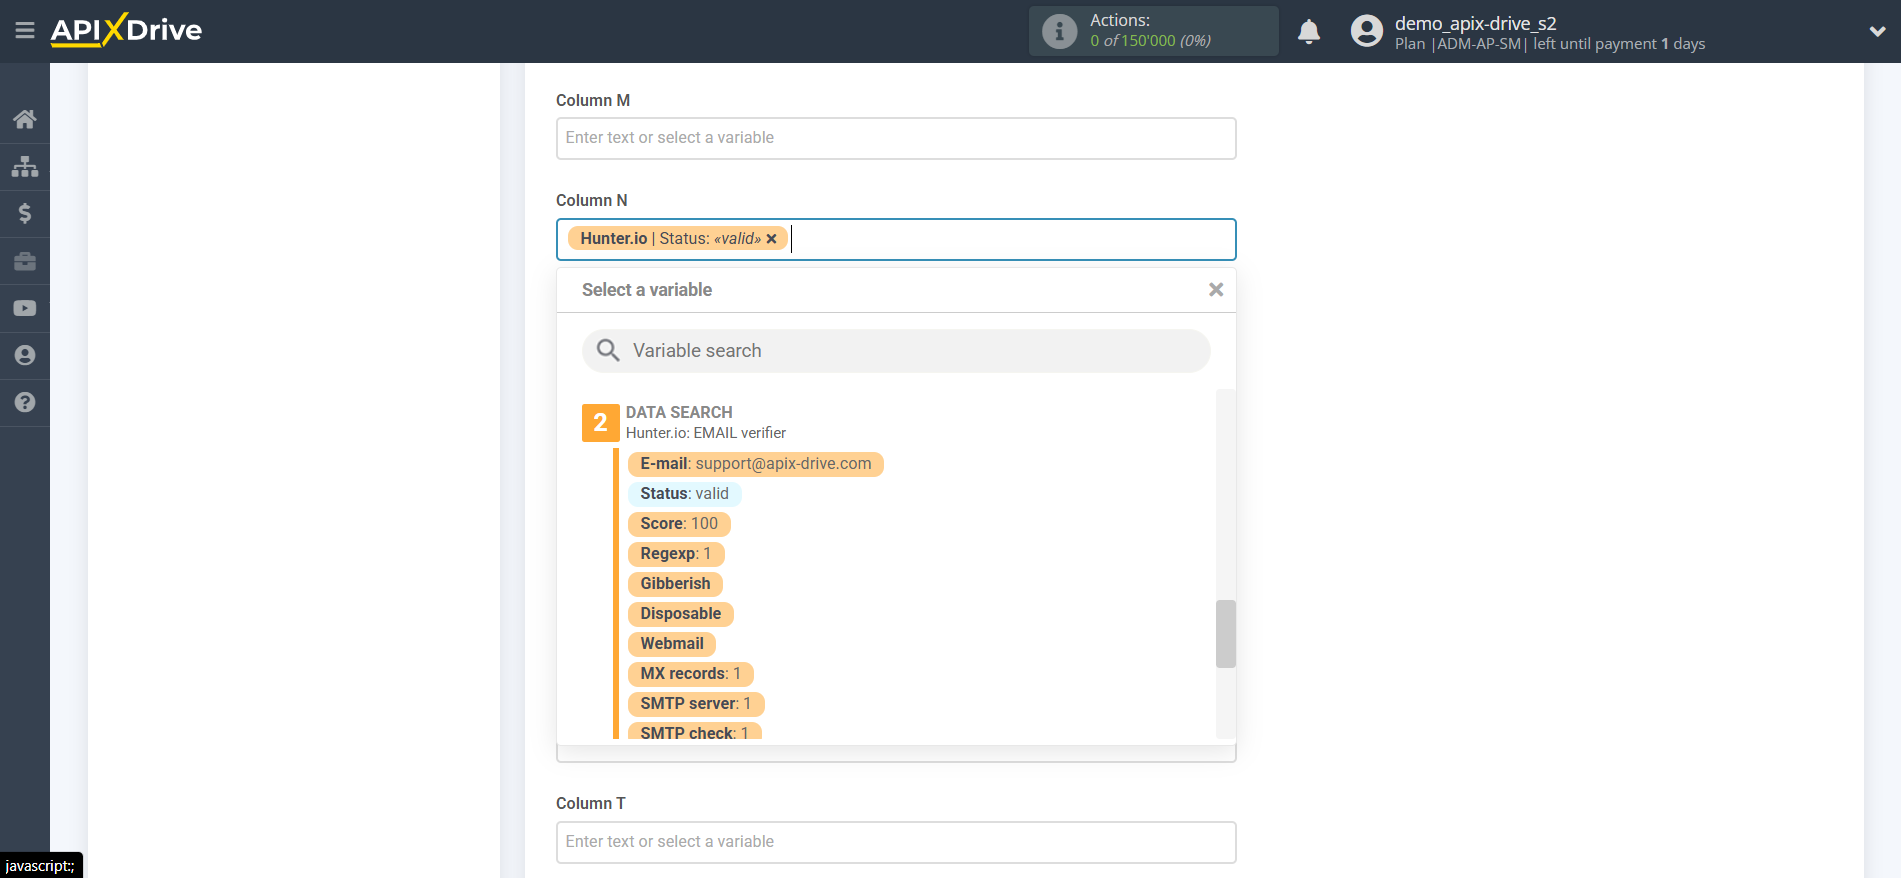Open the connections sitemap icon
1901x878 pixels.
(25, 166)
